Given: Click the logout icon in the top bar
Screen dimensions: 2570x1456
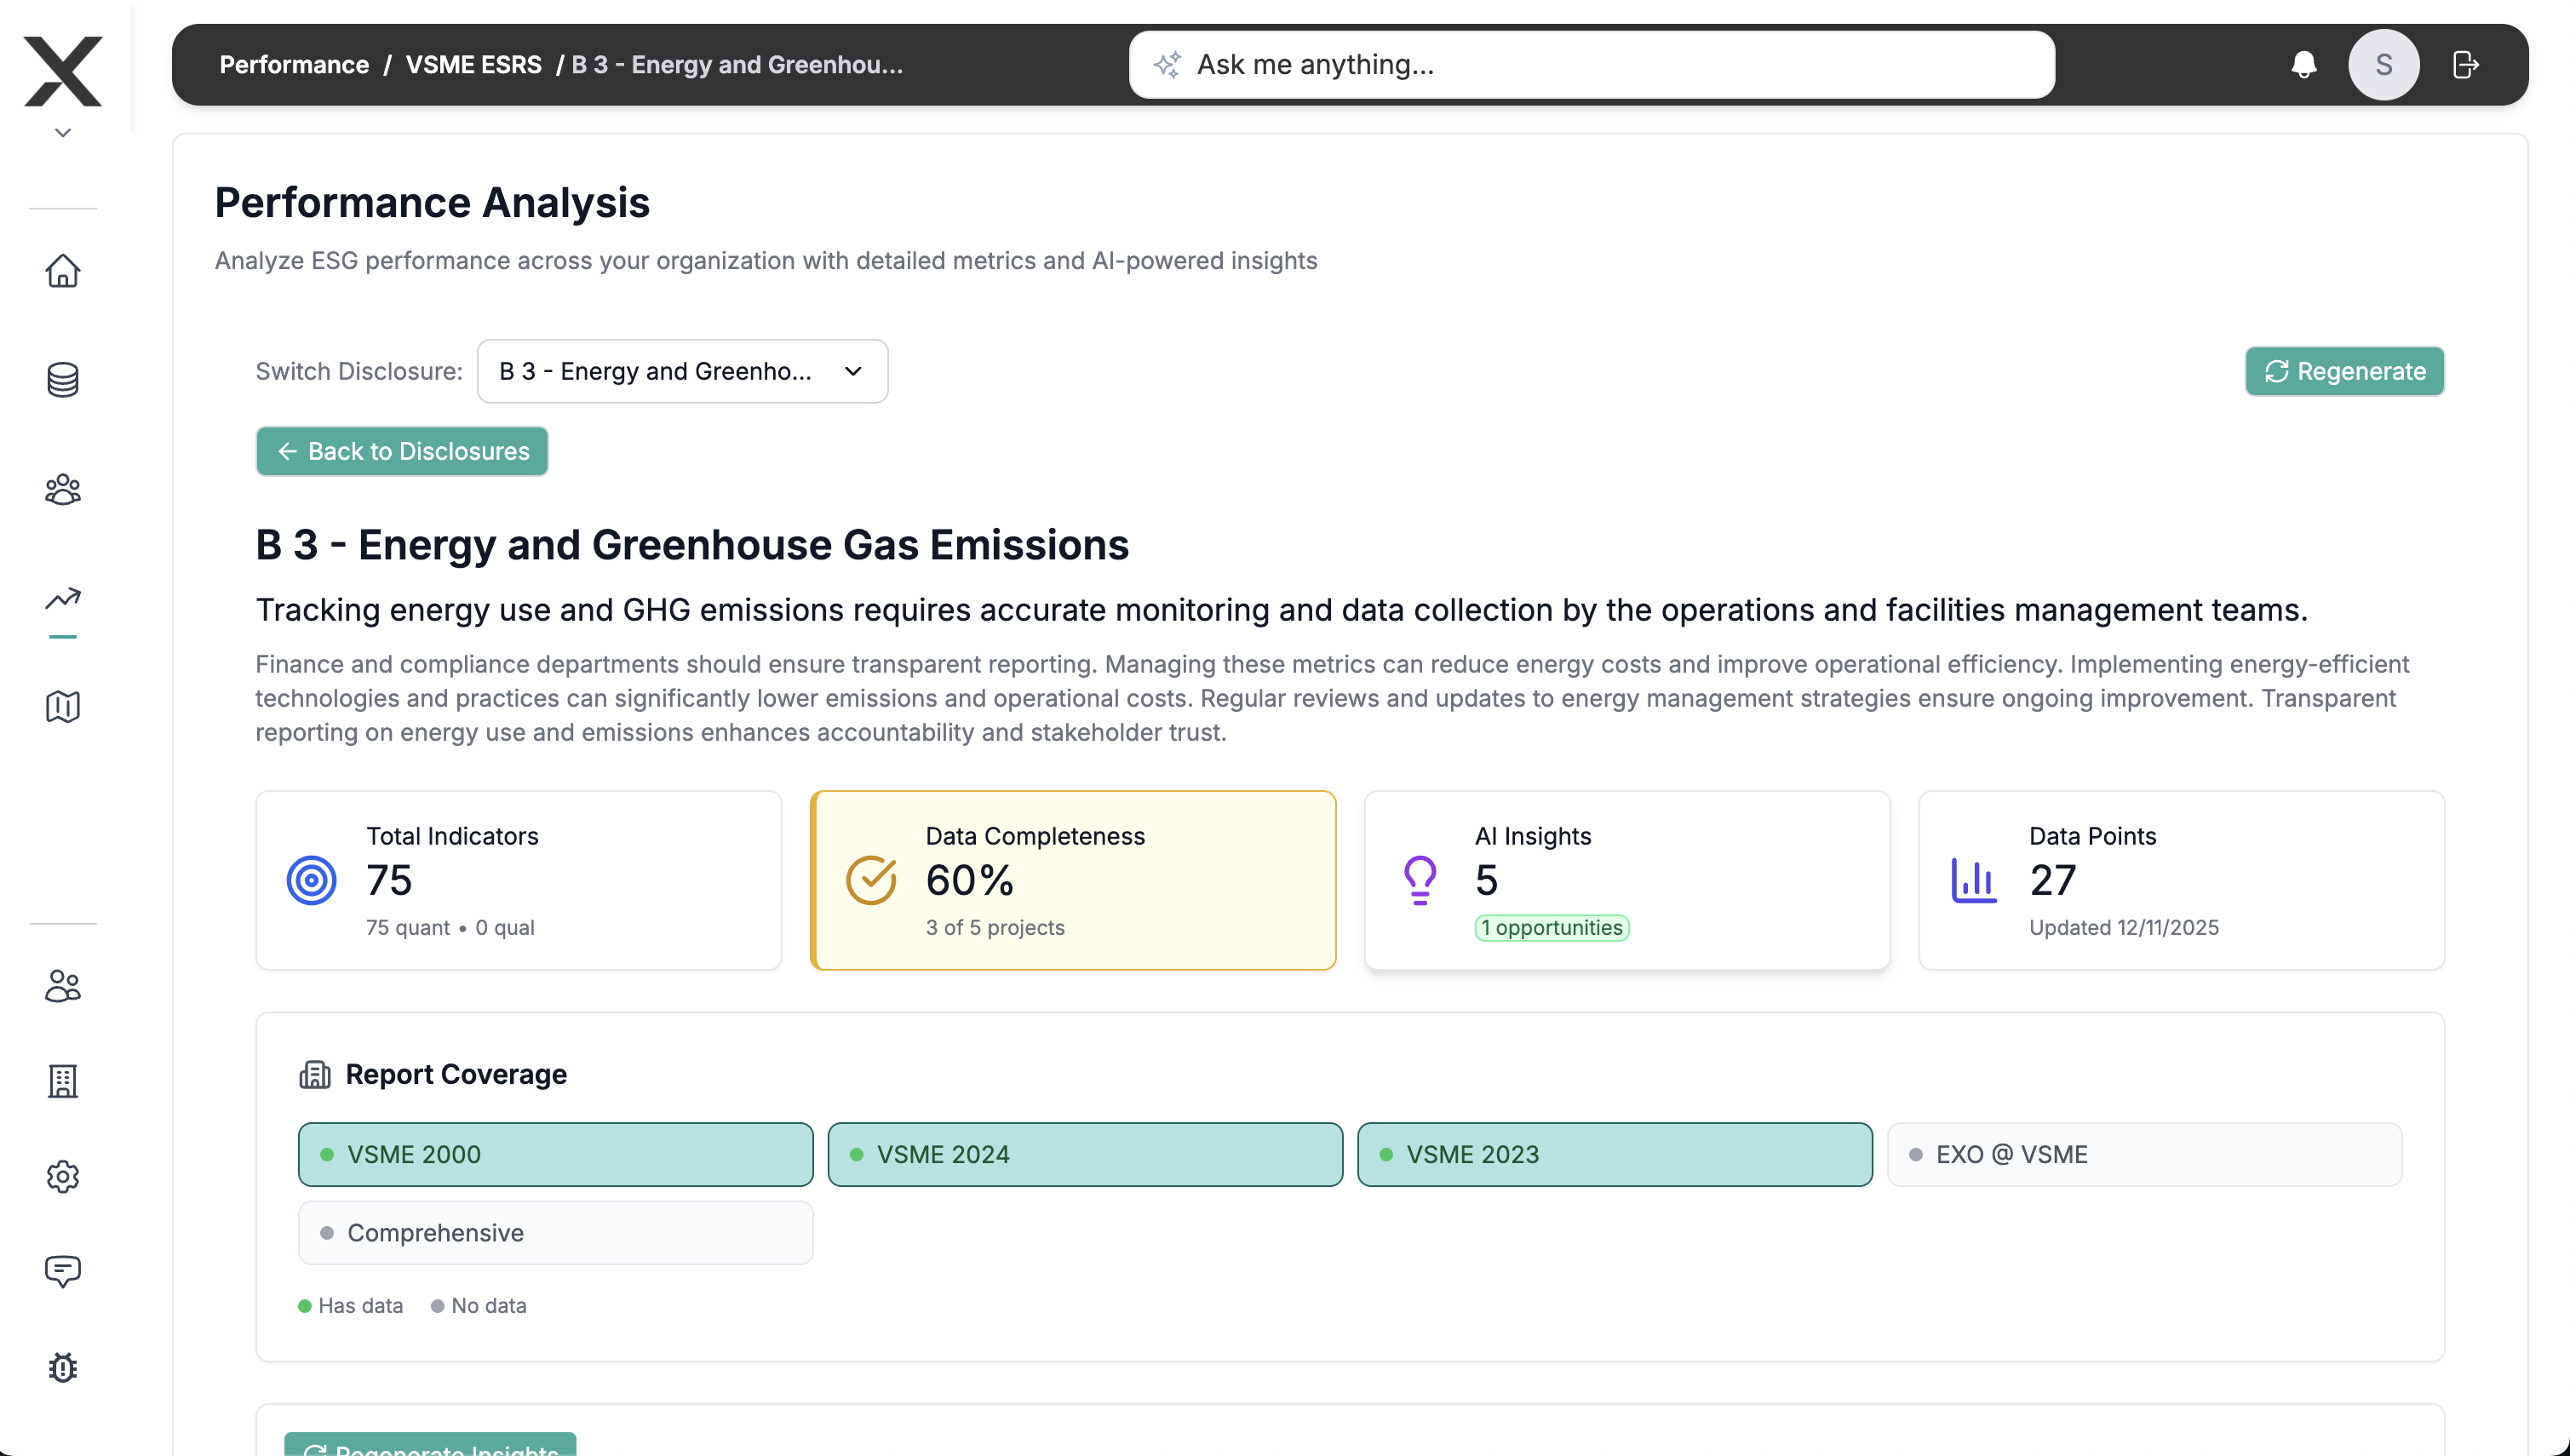Looking at the screenshot, I should (x=2466, y=64).
